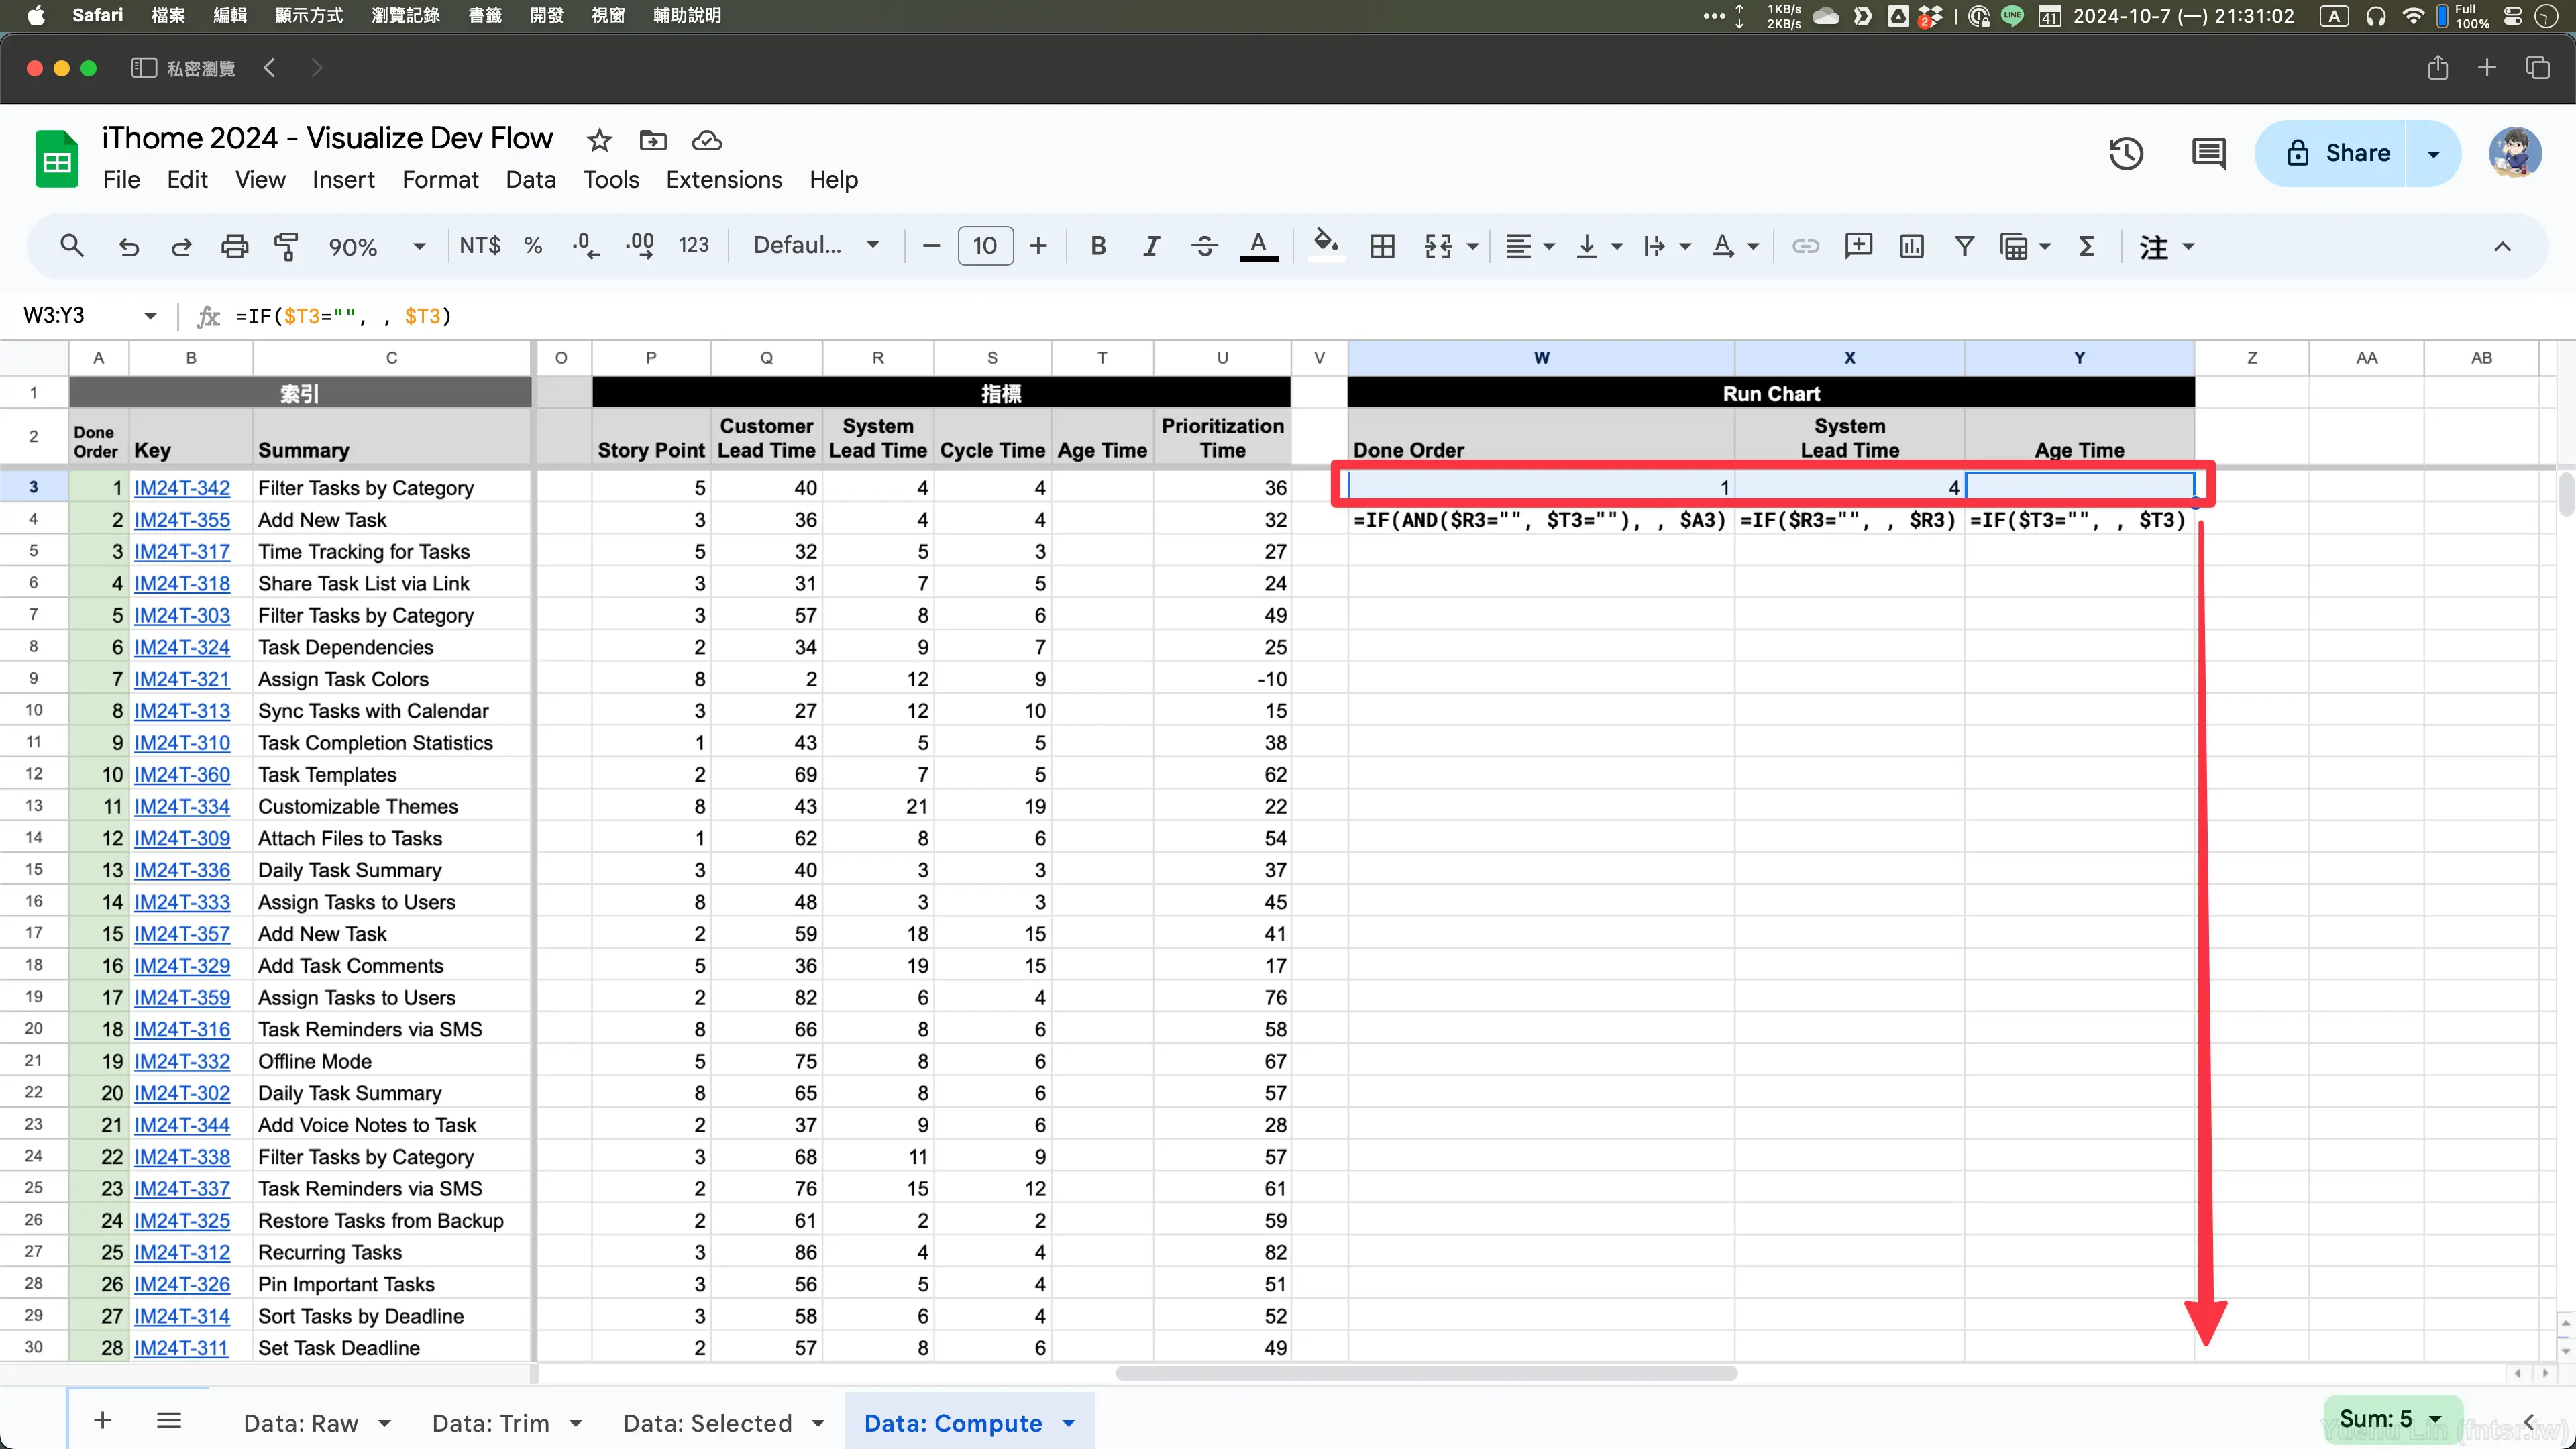Viewport: 2576px width, 1449px height.
Task: Open the text color picker
Action: point(1258,246)
